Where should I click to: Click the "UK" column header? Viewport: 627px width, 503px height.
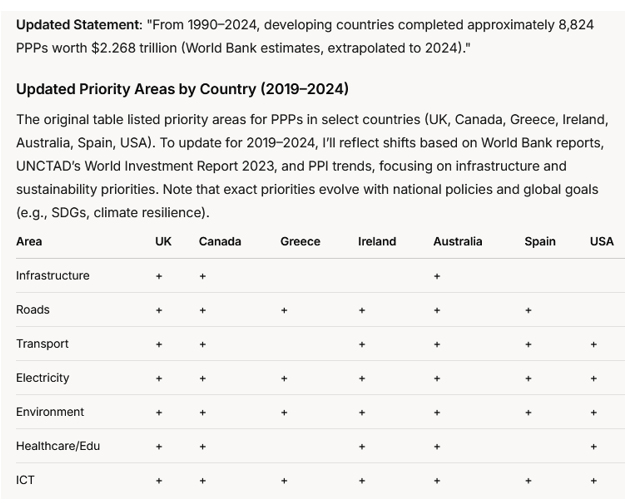tap(163, 241)
